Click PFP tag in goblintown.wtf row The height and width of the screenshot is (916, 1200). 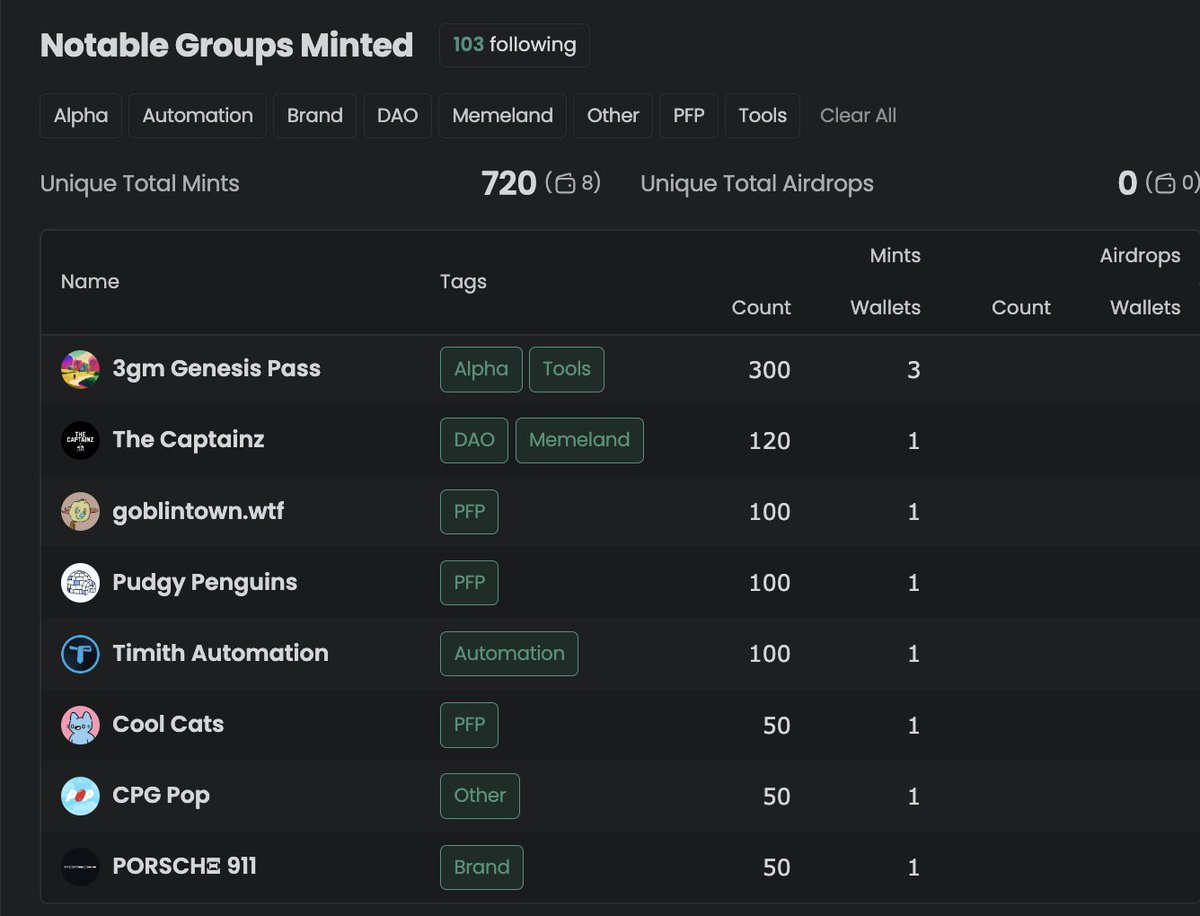469,511
